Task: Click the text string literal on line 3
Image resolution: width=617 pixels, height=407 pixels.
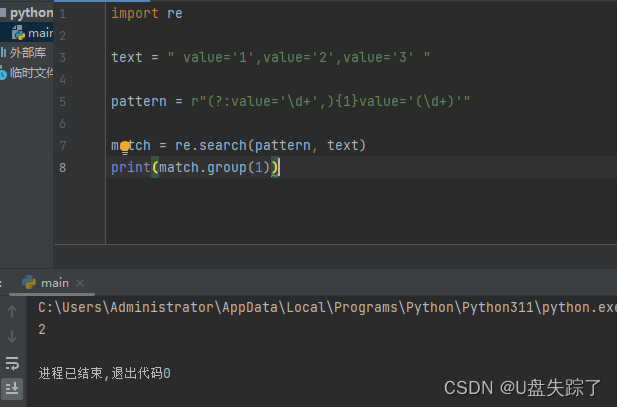Action: pyautogui.click(x=299, y=57)
